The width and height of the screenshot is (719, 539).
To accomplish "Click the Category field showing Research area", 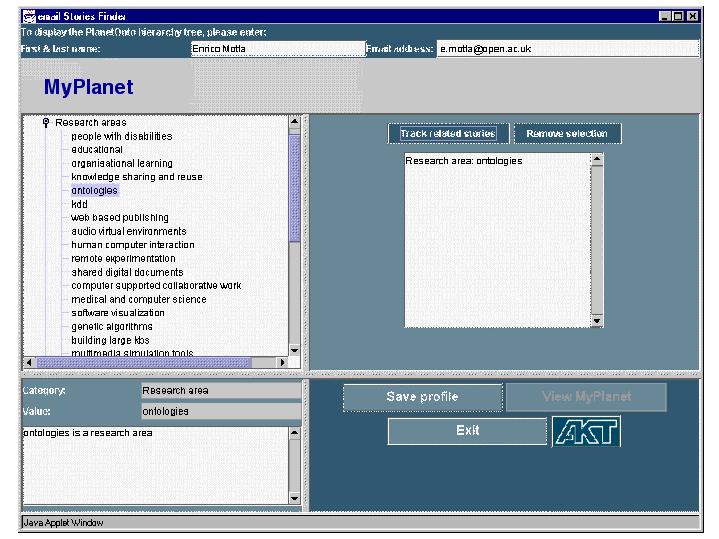I will pyautogui.click(x=221, y=391).
